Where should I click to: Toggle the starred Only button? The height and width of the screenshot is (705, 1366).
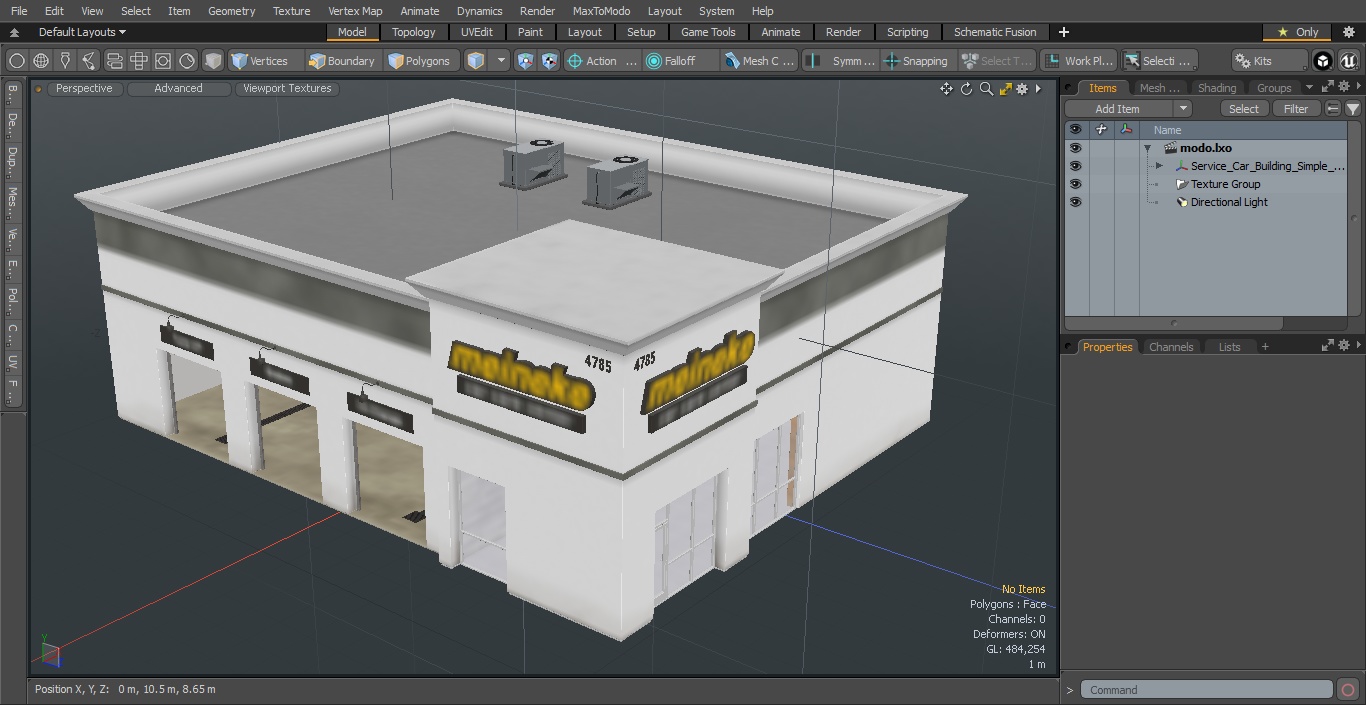coord(1297,32)
